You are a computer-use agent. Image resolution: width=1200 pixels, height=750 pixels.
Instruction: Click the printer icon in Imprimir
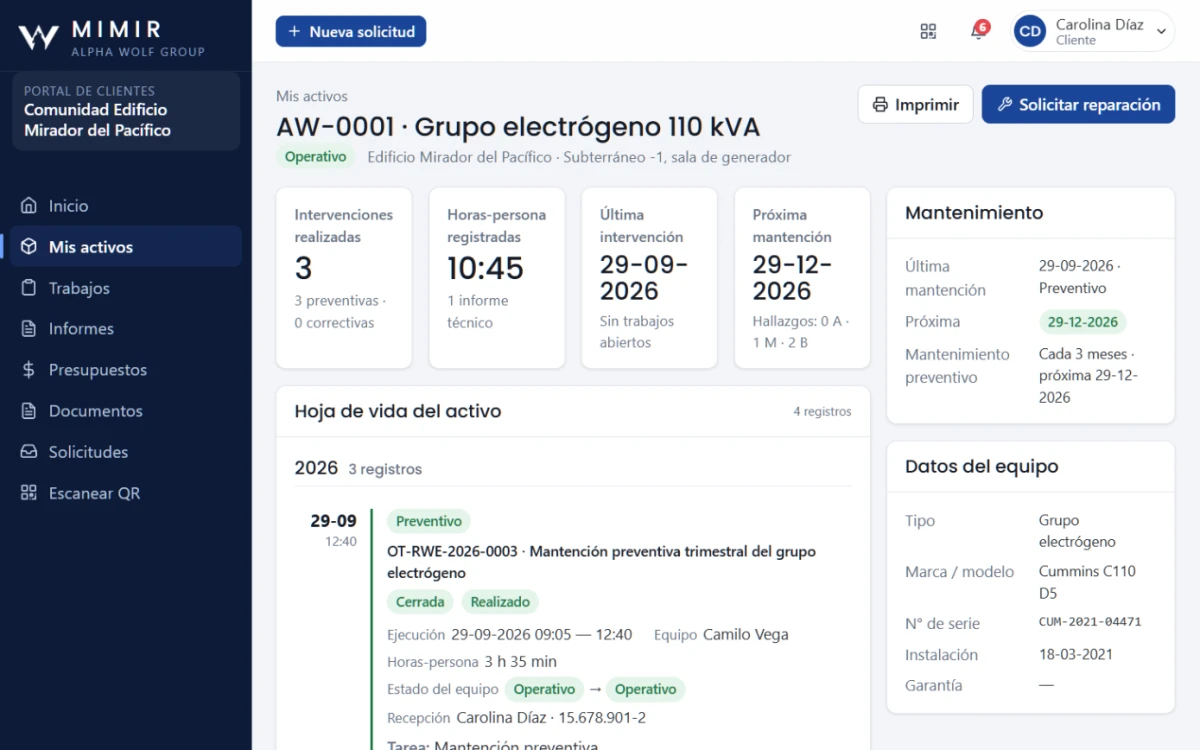(880, 105)
